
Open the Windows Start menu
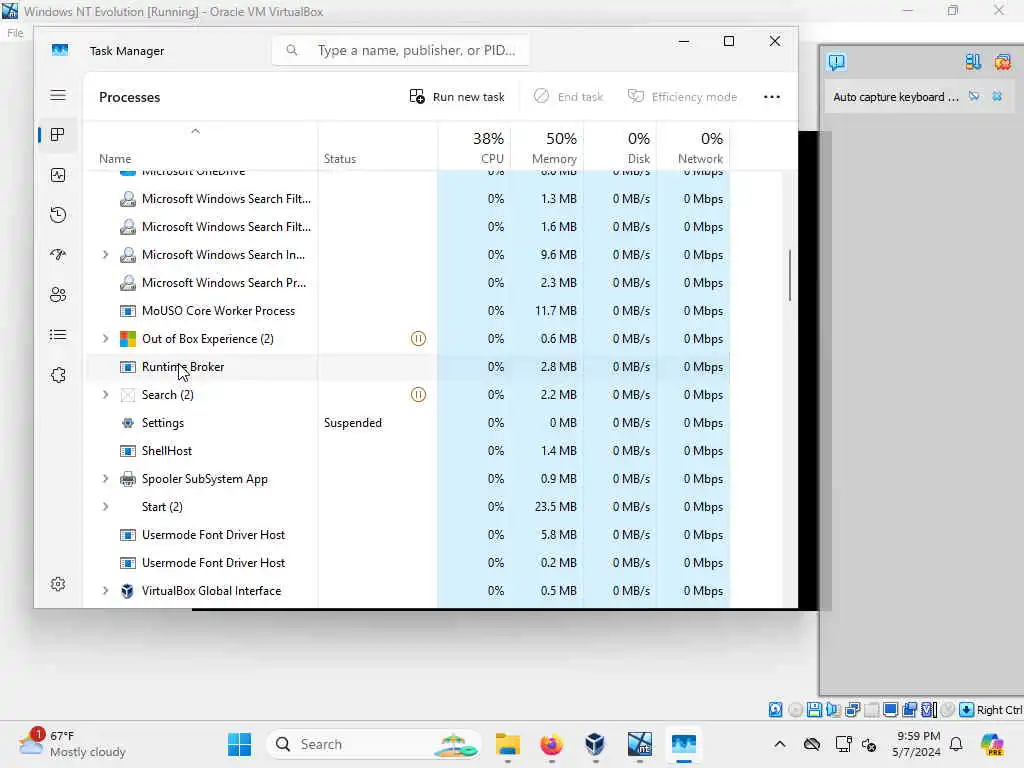[x=240, y=744]
